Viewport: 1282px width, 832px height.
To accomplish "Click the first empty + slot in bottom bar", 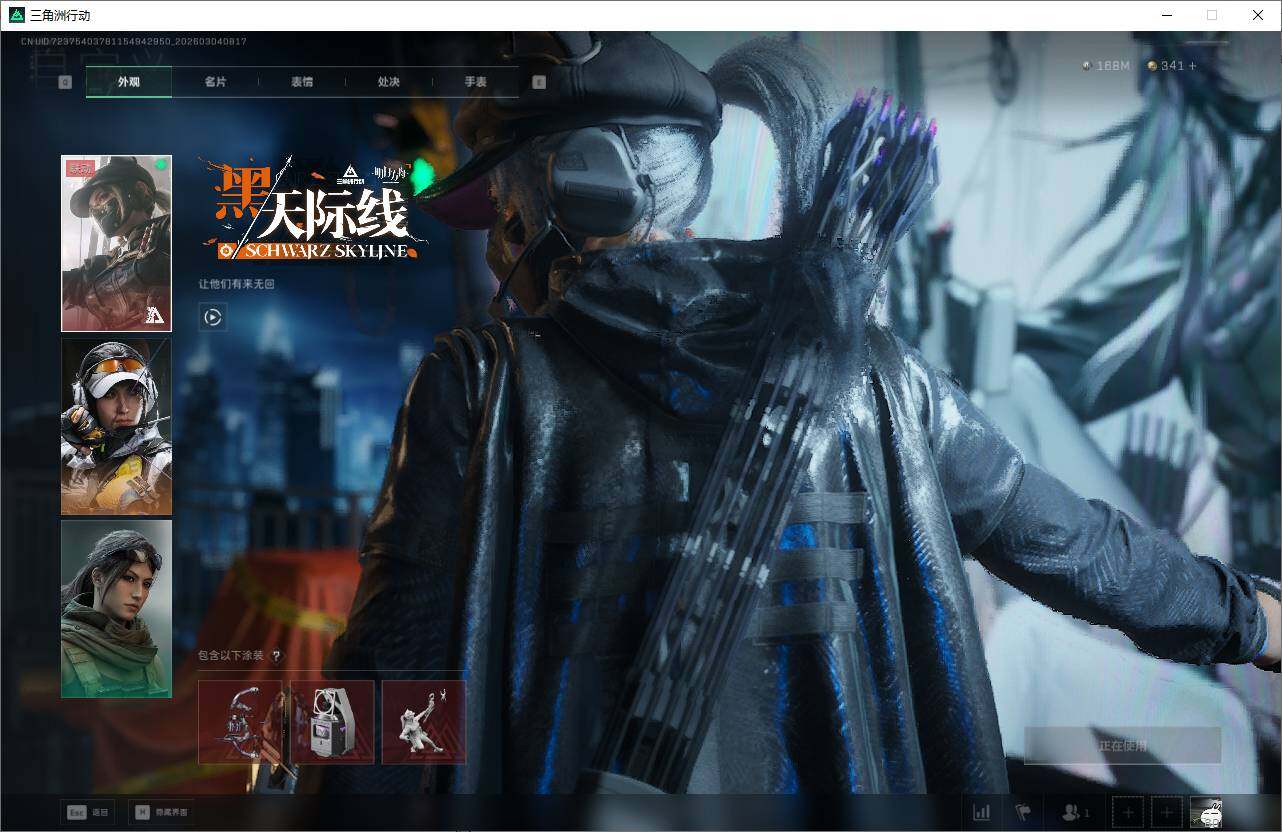I will click(x=1128, y=812).
